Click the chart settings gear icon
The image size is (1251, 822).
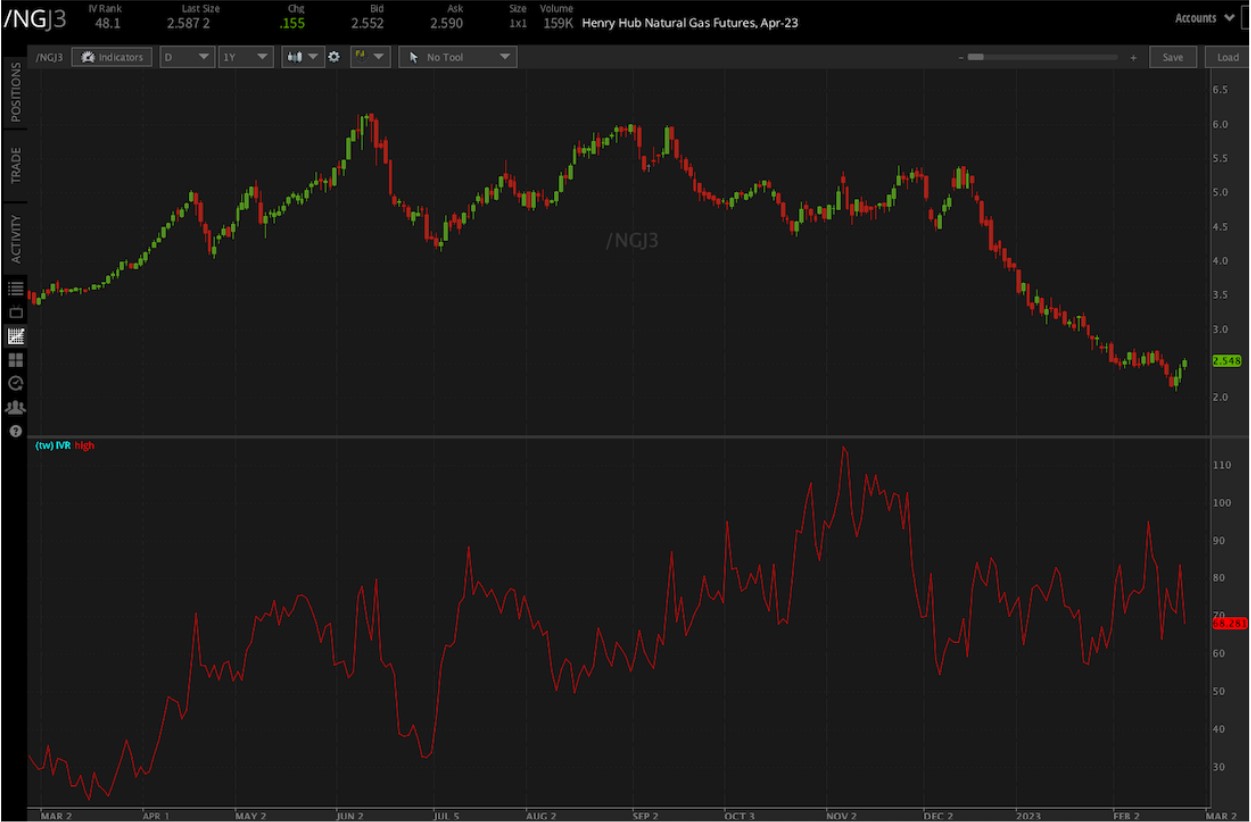(333, 57)
